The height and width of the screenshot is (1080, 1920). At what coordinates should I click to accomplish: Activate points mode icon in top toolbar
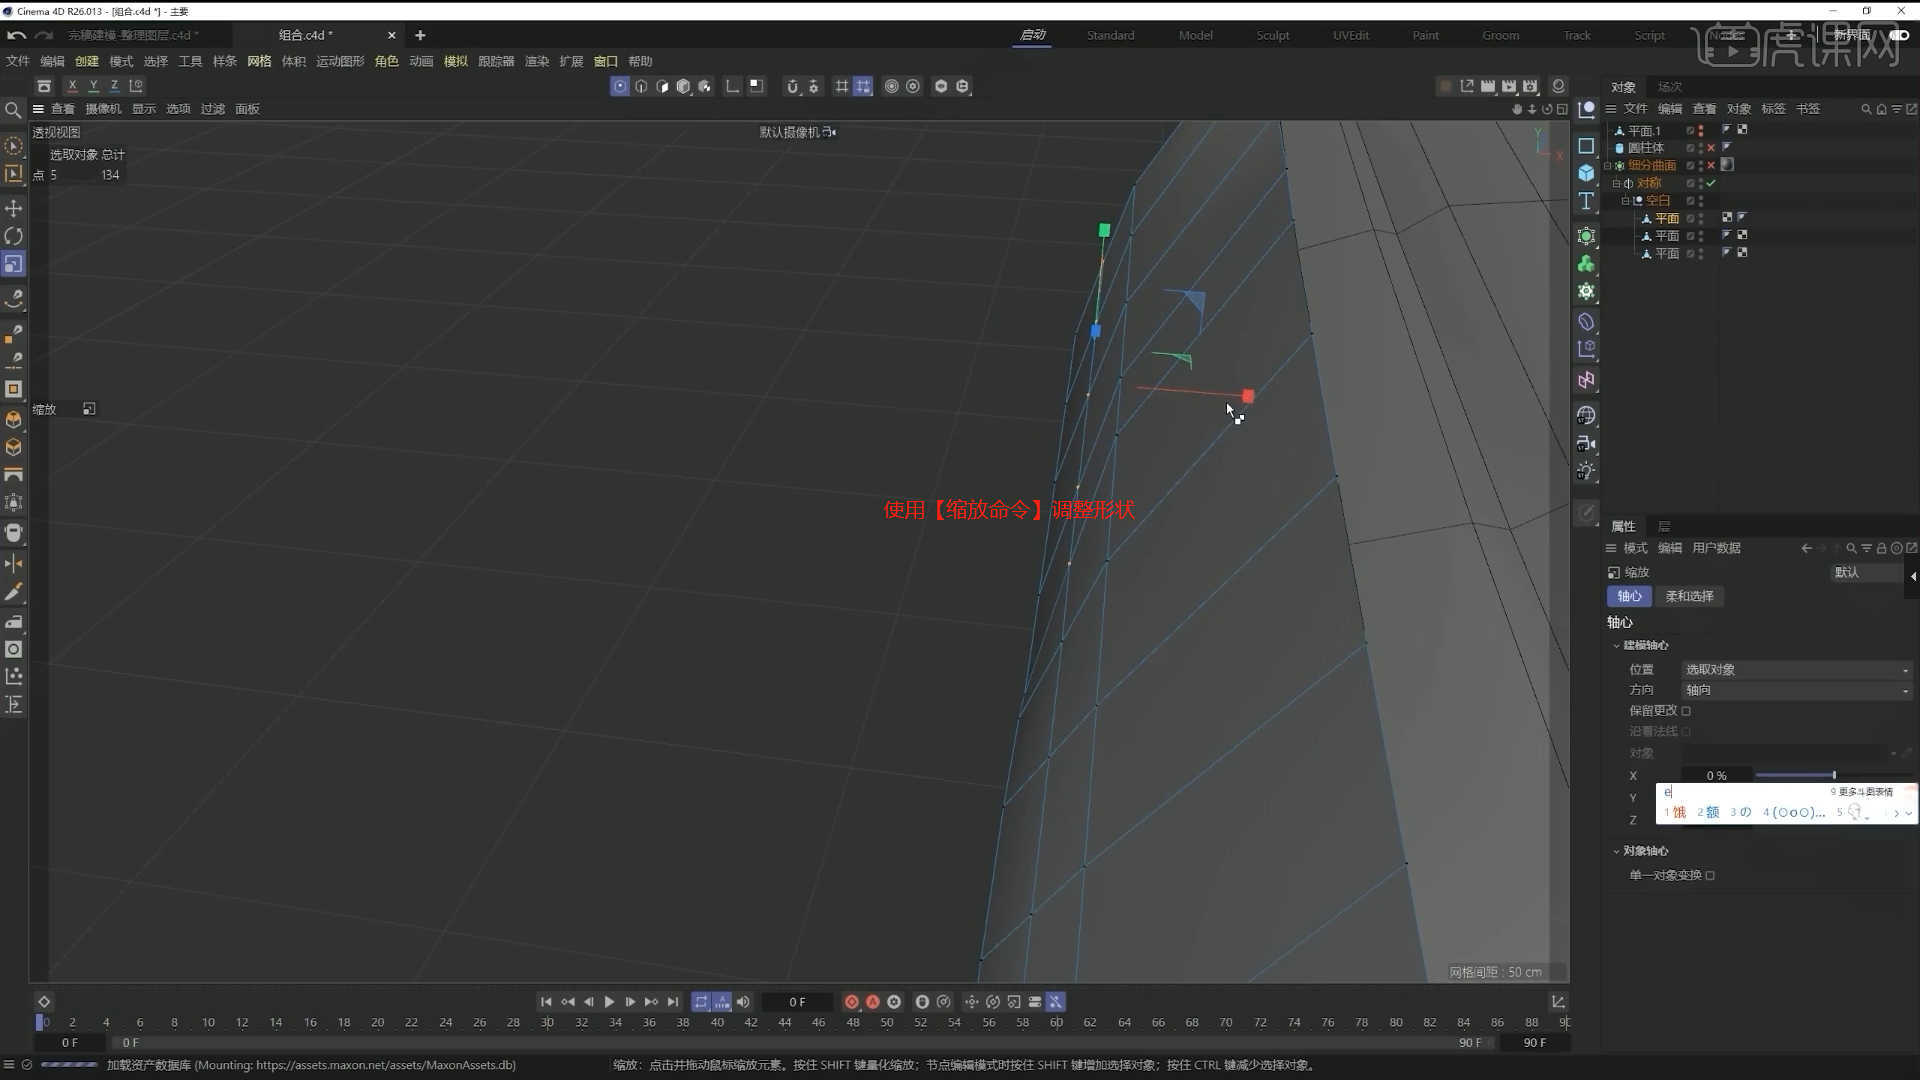point(620,87)
